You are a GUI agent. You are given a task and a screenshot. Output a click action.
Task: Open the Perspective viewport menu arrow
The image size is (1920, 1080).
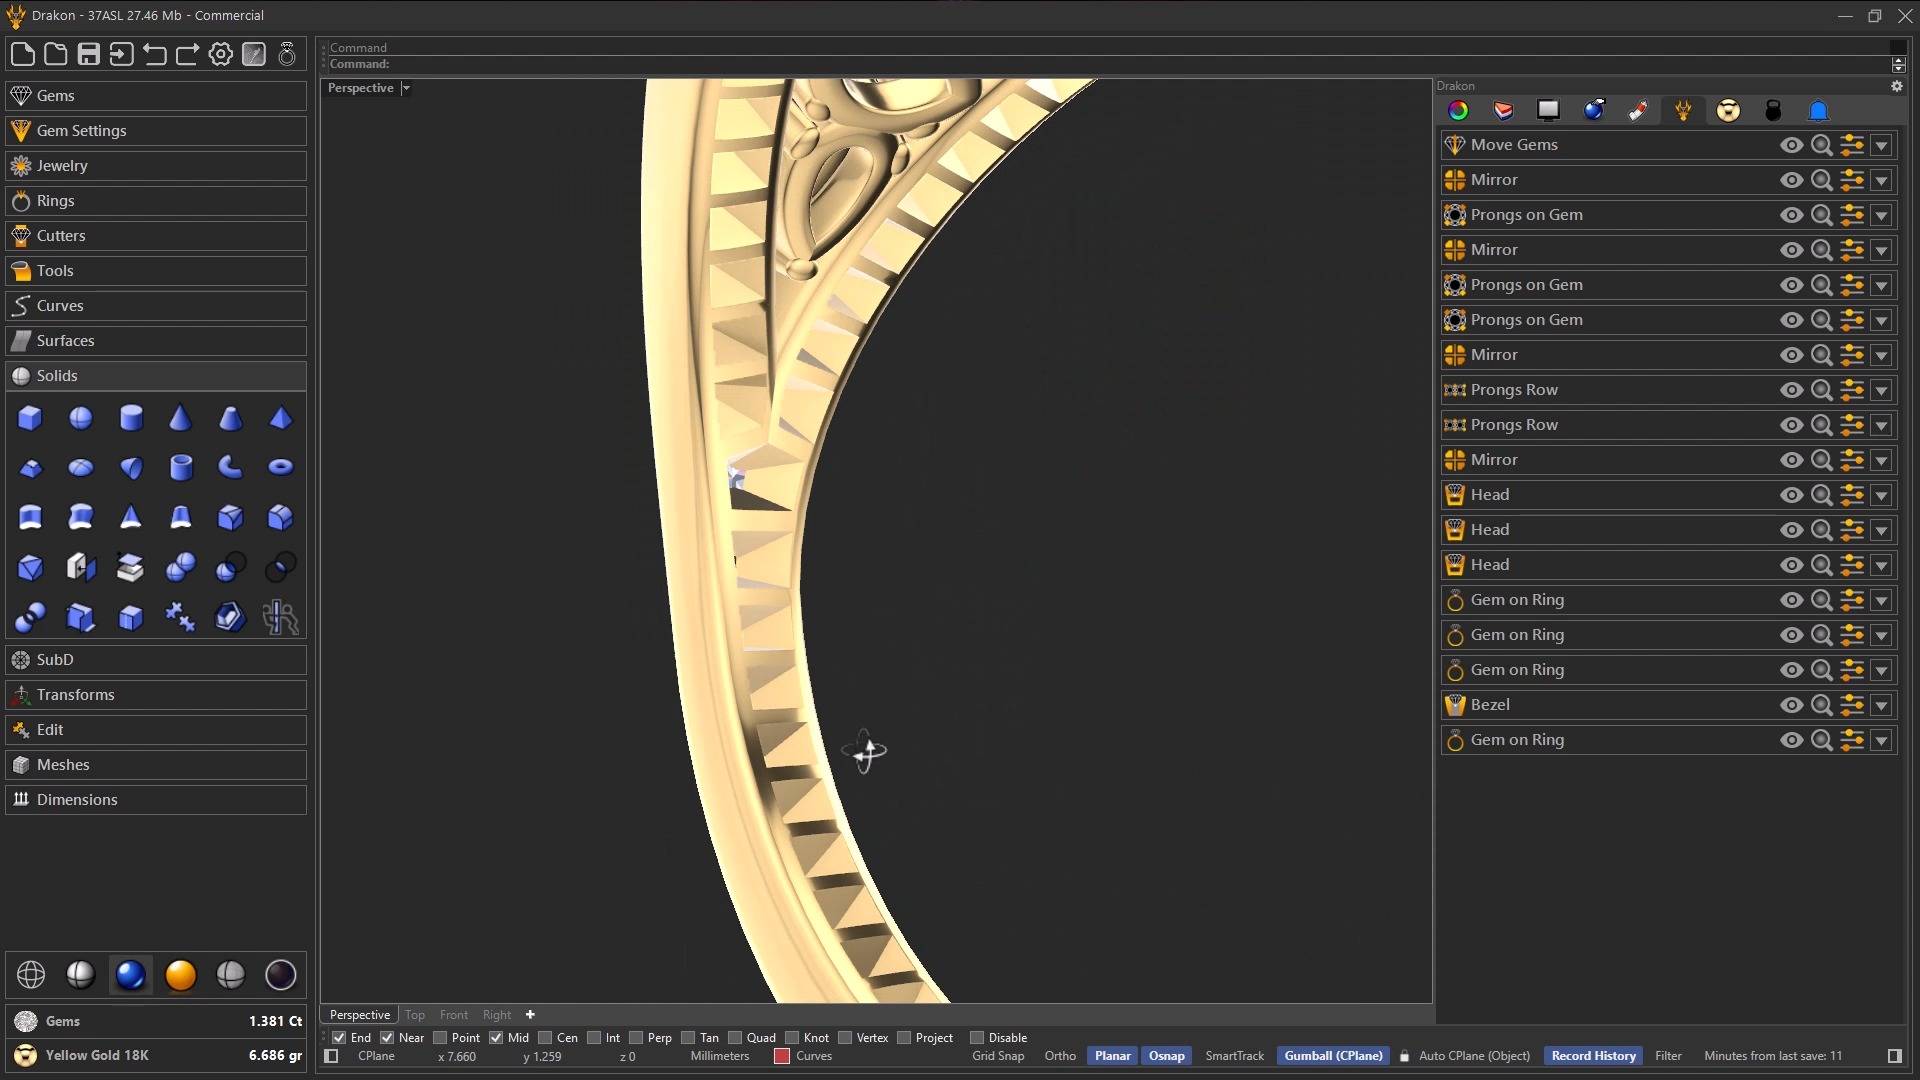click(x=406, y=88)
